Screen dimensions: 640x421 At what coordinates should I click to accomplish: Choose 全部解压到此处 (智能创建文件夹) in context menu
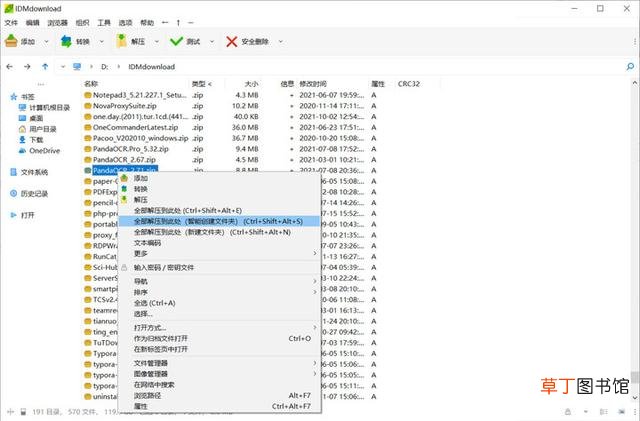(219, 221)
